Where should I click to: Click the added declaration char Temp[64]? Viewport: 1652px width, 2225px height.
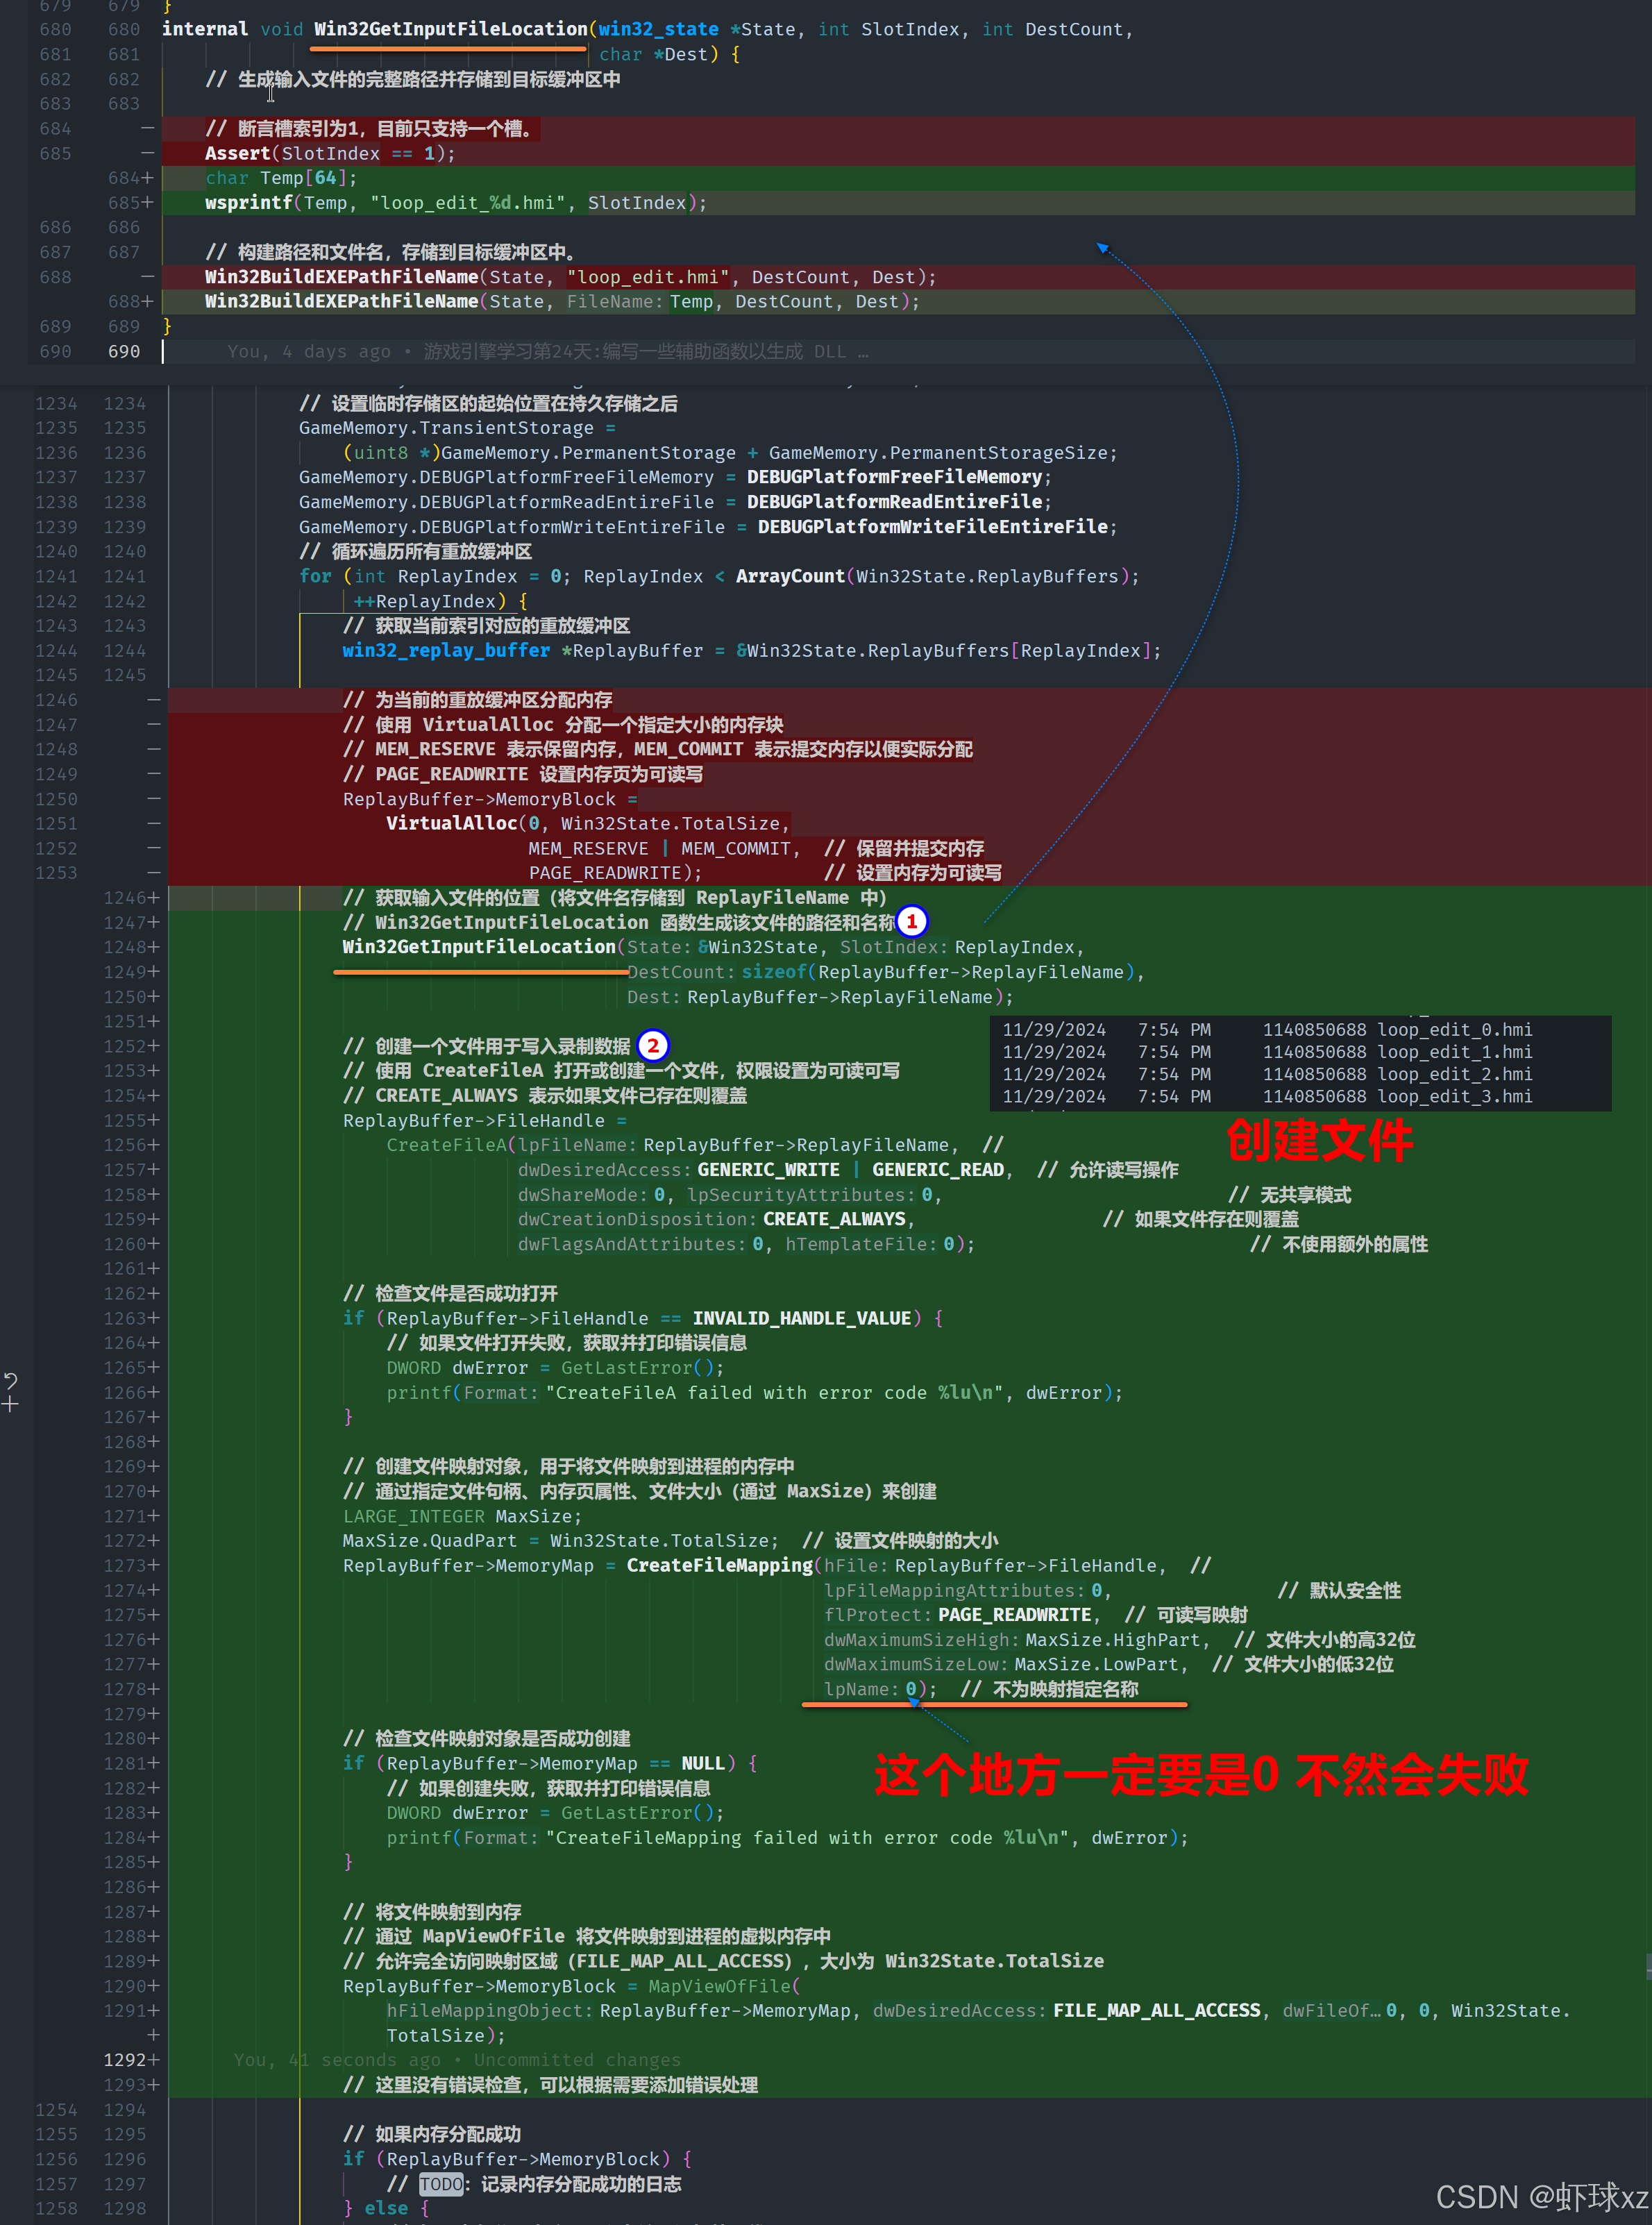(x=281, y=178)
